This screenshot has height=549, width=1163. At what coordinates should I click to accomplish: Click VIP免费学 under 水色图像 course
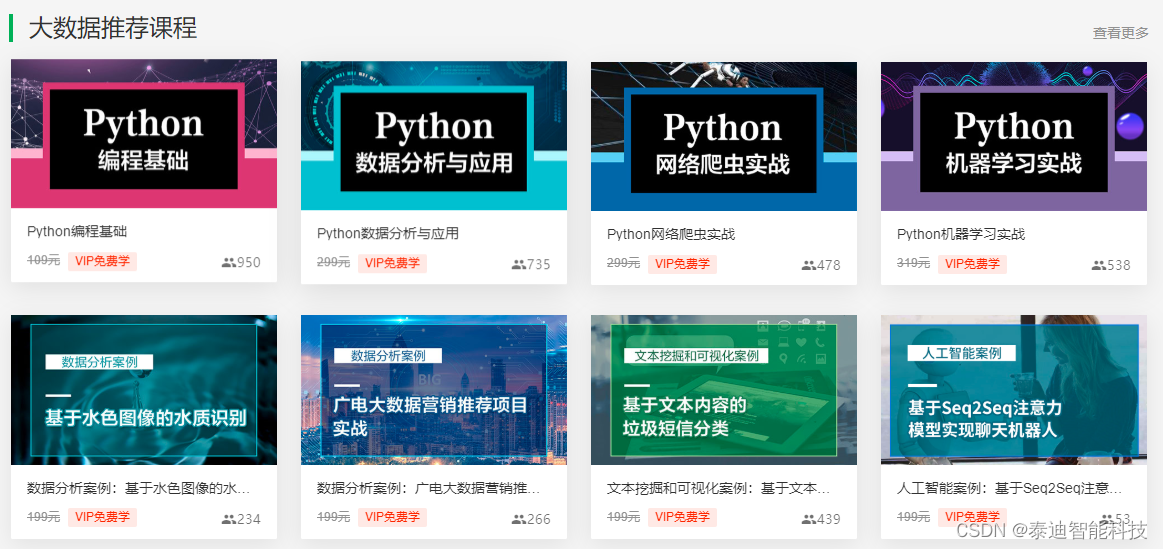102,517
